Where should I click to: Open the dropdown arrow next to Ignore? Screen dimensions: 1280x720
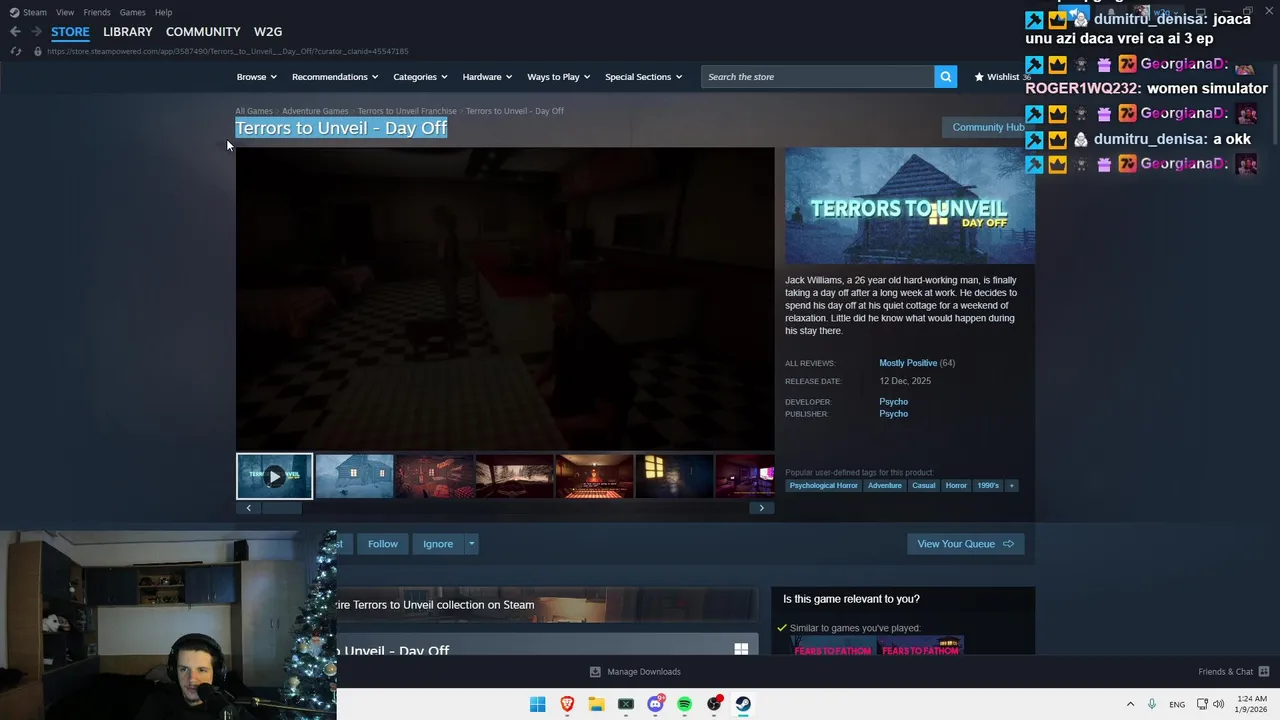click(471, 544)
